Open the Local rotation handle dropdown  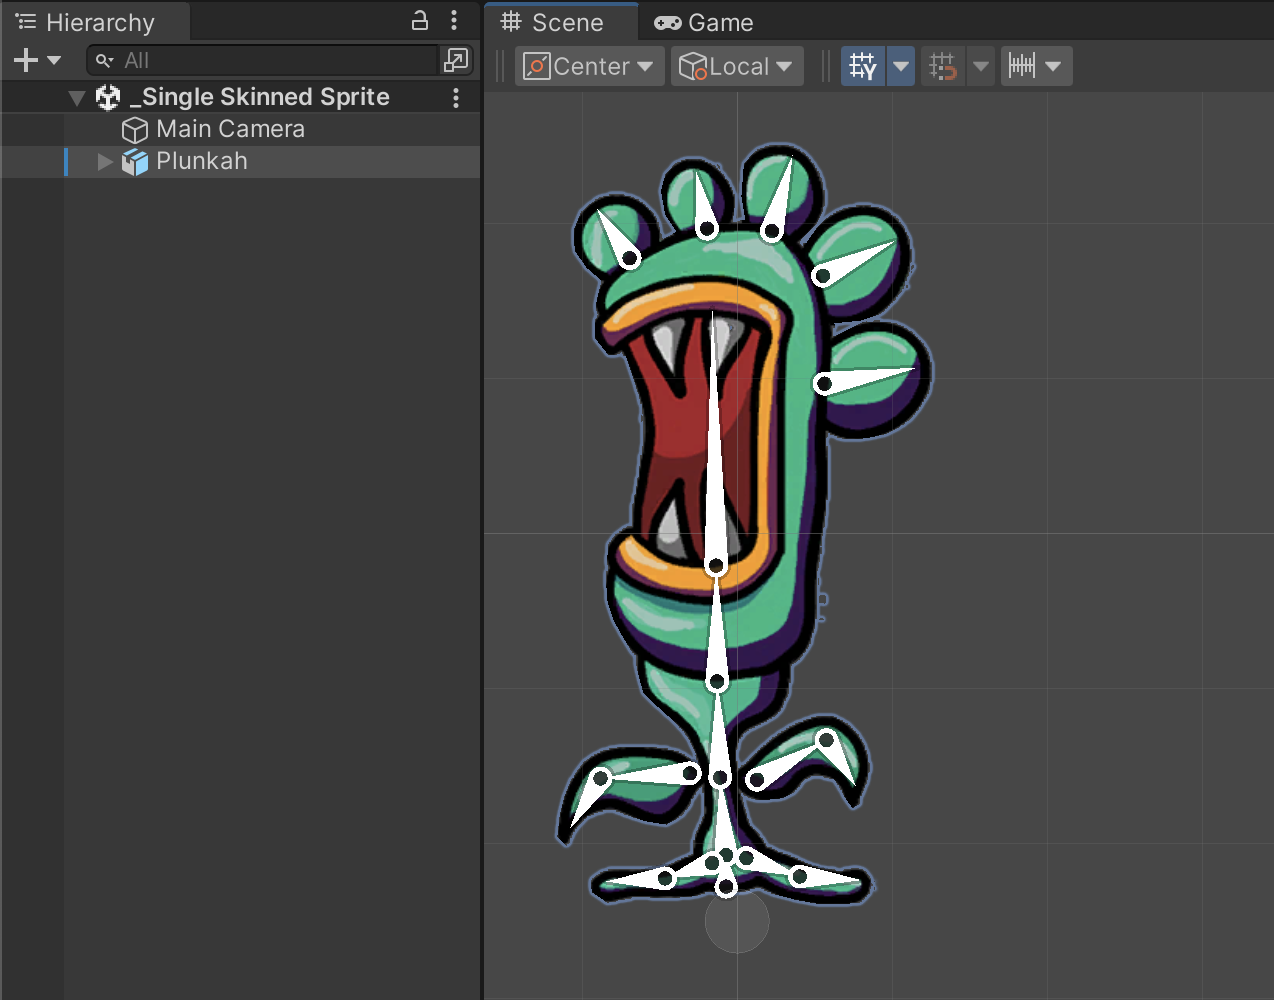click(736, 67)
